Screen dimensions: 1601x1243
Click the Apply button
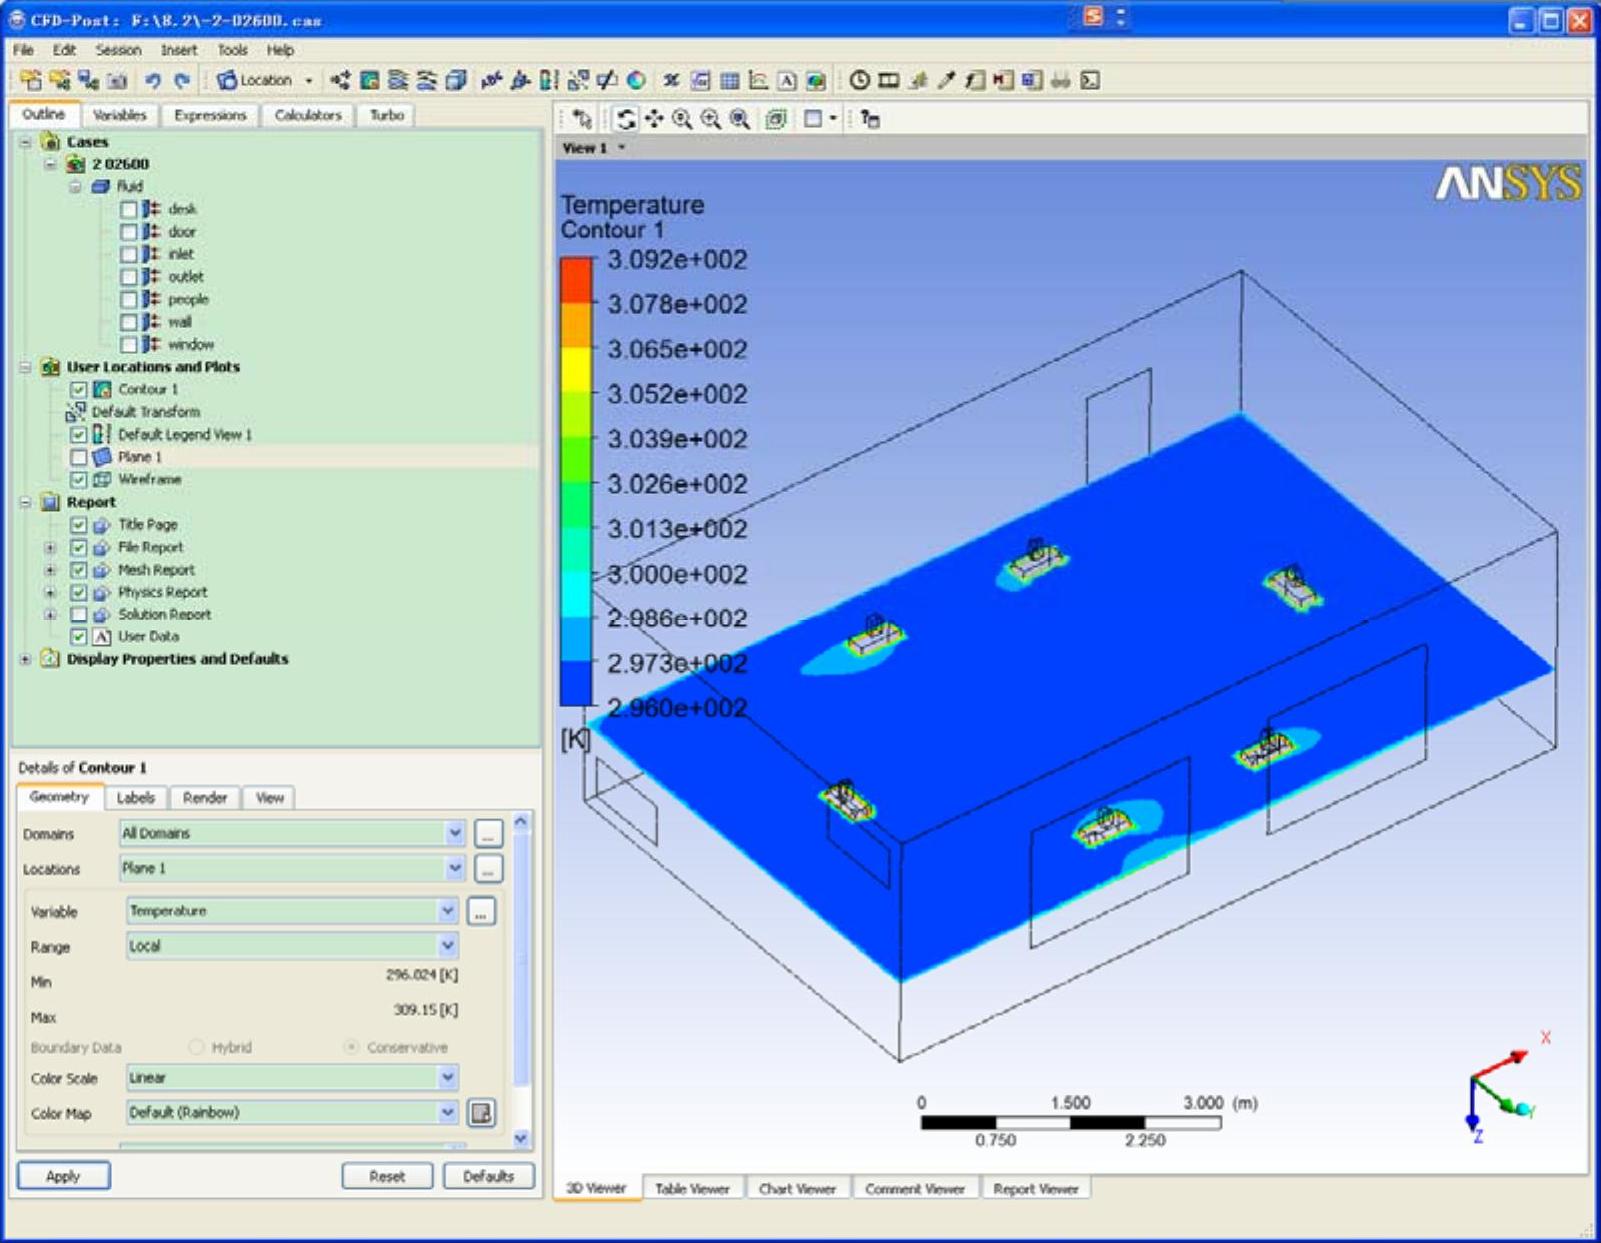tap(63, 1176)
